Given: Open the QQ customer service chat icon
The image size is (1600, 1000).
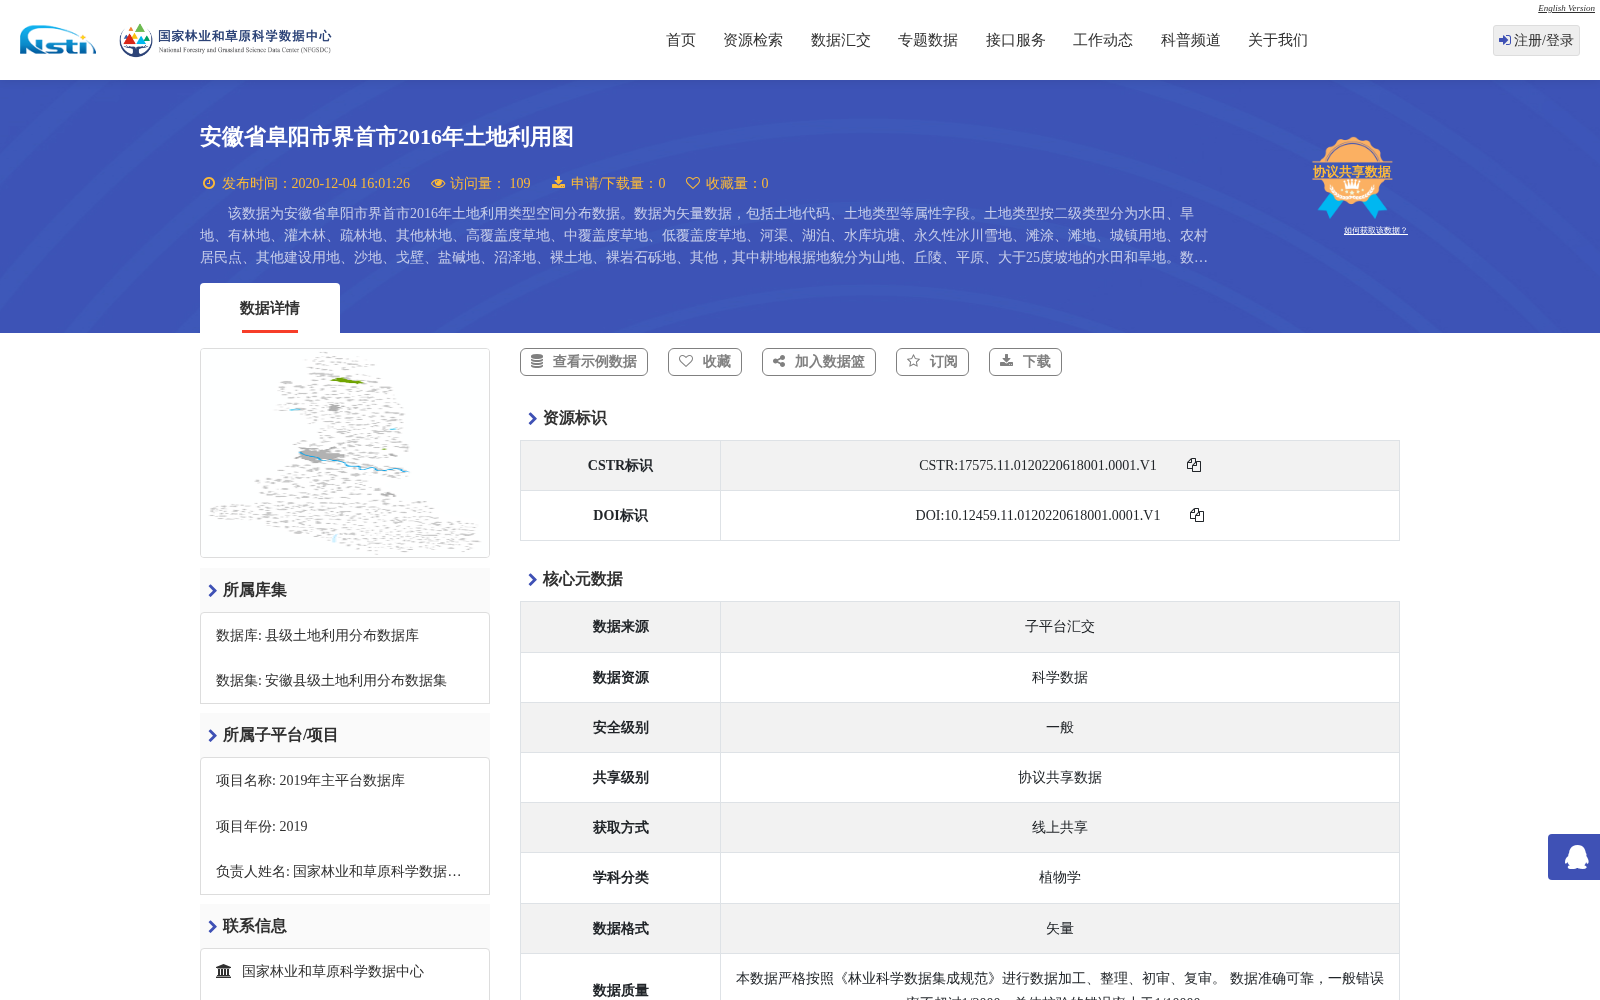Looking at the screenshot, I should coord(1576,857).
